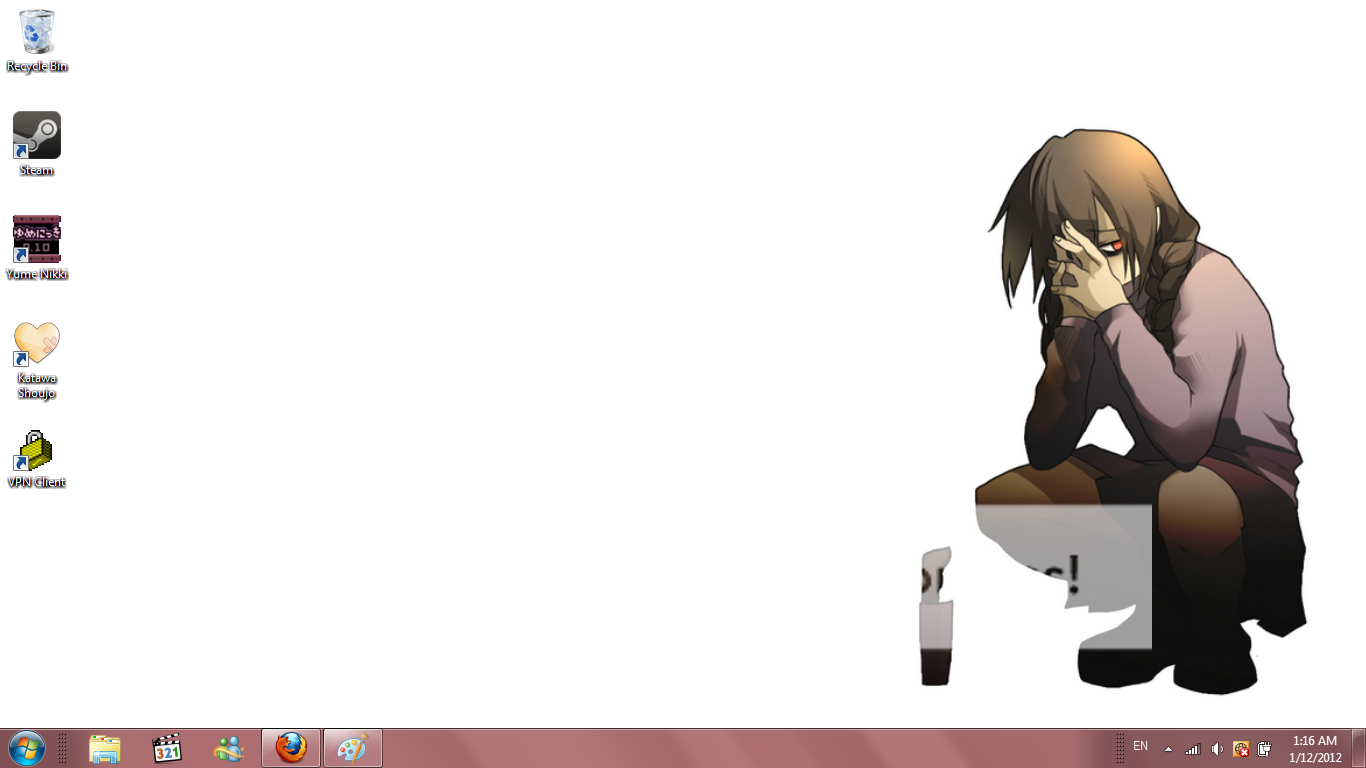Open the power plug battery icon

(1264, 749)
